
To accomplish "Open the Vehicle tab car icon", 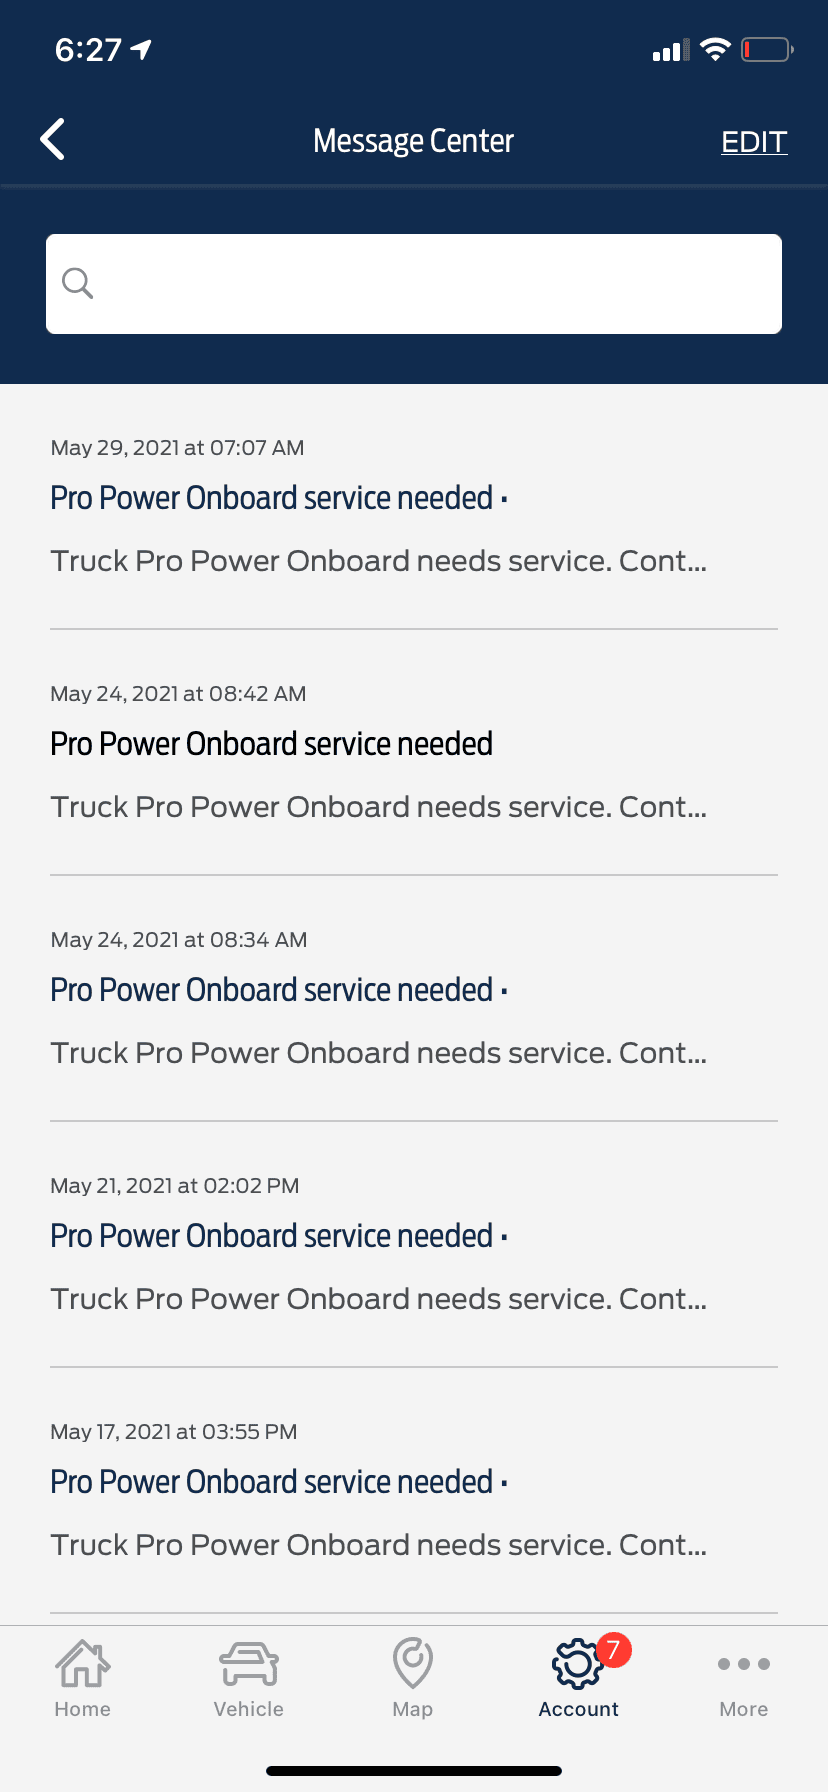I will click(248, 1664).
